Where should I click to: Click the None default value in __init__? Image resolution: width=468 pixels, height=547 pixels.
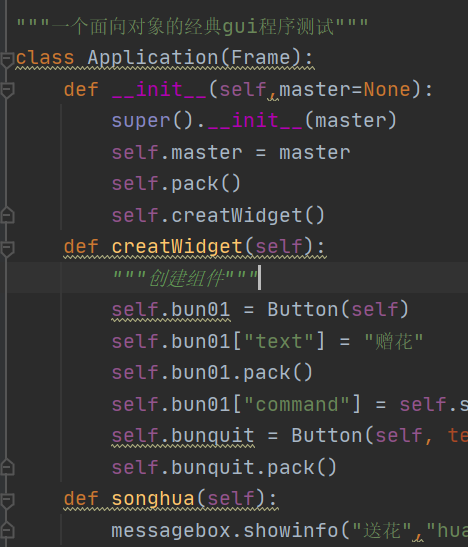pyautogui.click(x=387, y=90)
